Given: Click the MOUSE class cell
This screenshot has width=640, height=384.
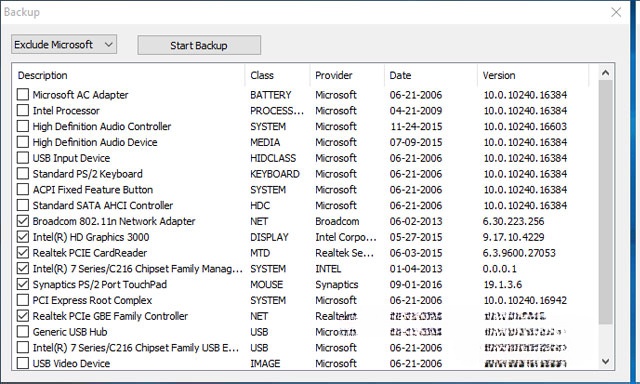Looking at the screenshot, I should point(267,284).
